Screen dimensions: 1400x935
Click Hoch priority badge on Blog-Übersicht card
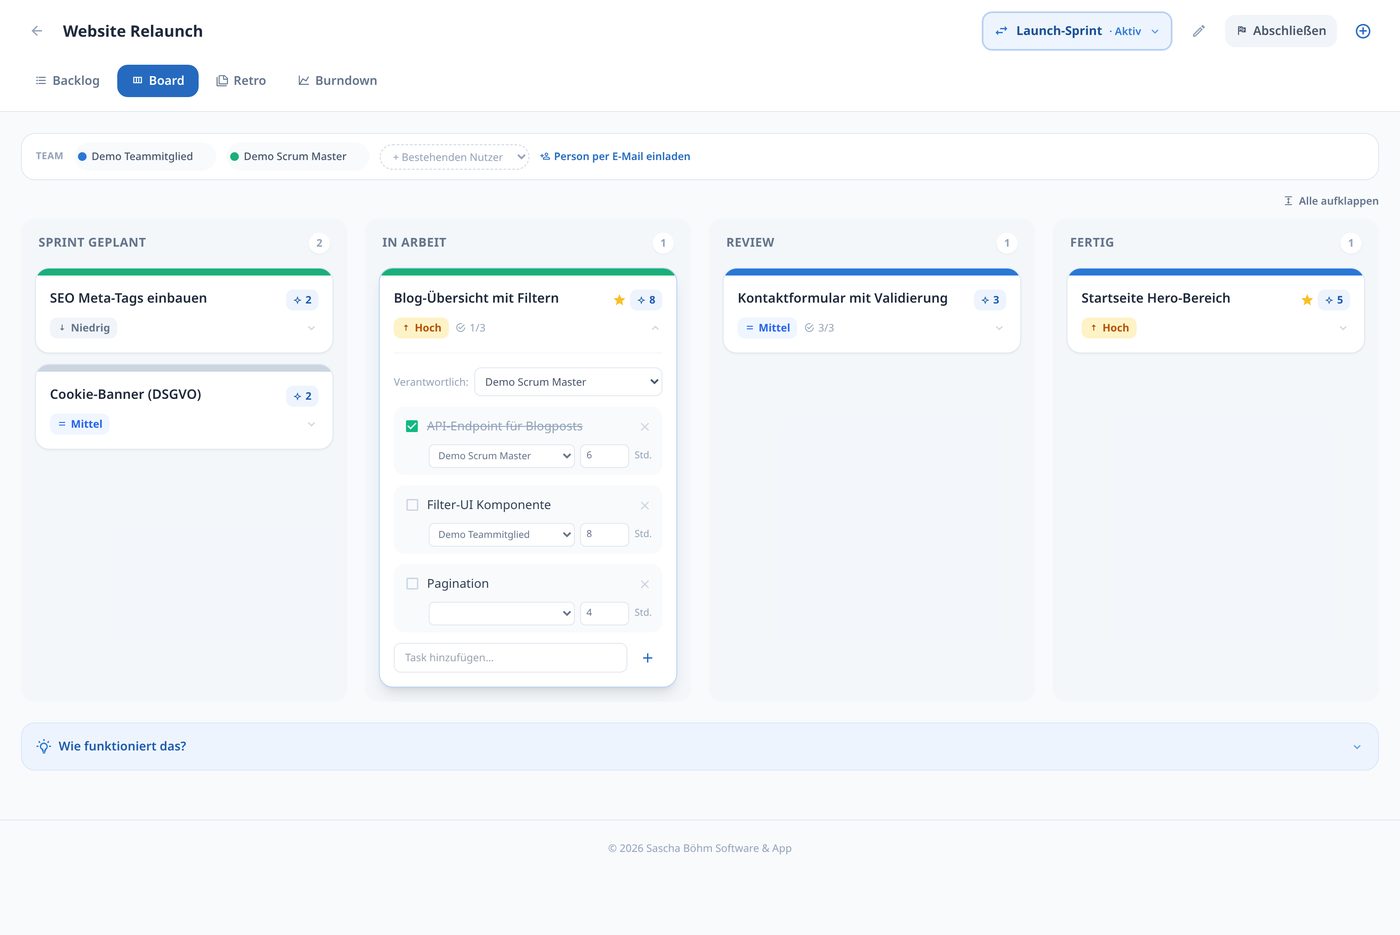click(x=421, y=328)
